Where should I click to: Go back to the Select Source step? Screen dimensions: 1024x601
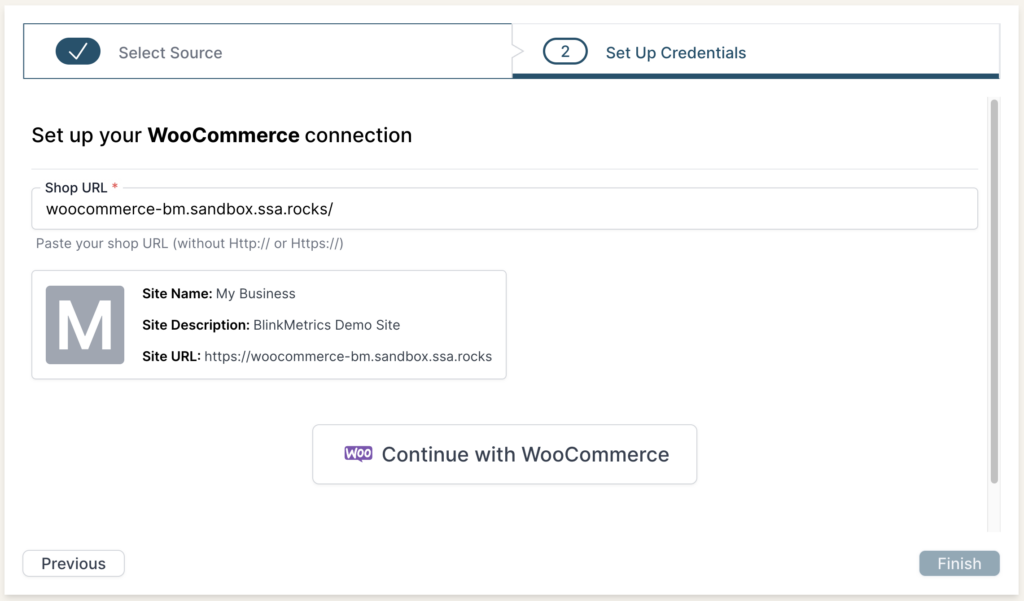170,53
